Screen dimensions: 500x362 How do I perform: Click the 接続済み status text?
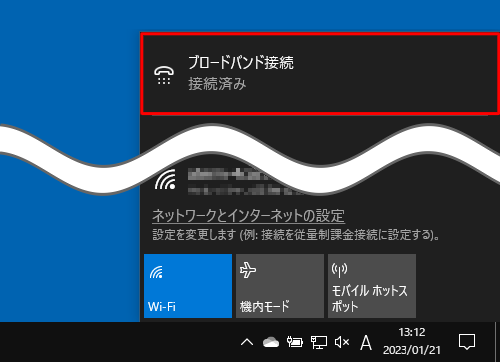pos(217,84)
